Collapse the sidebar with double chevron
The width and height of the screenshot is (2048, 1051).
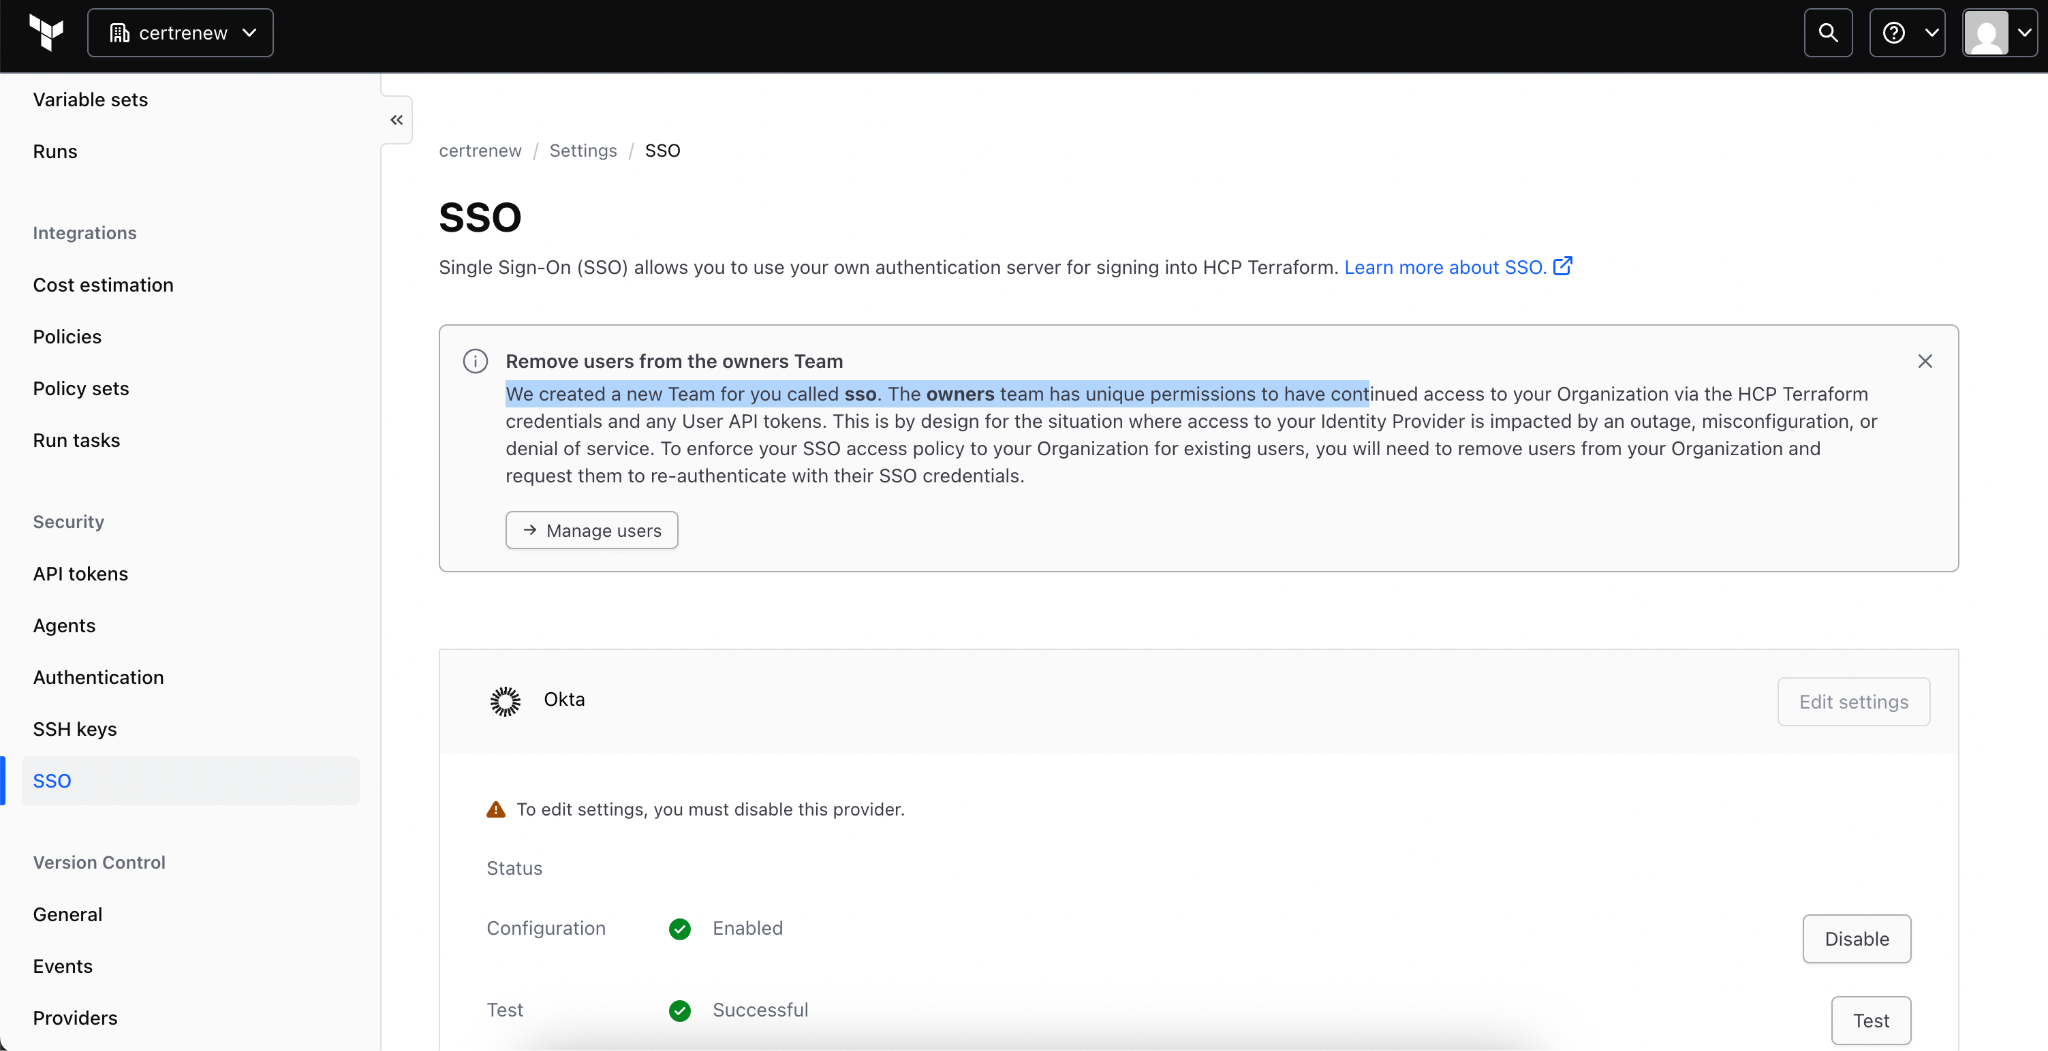point(397,120)
